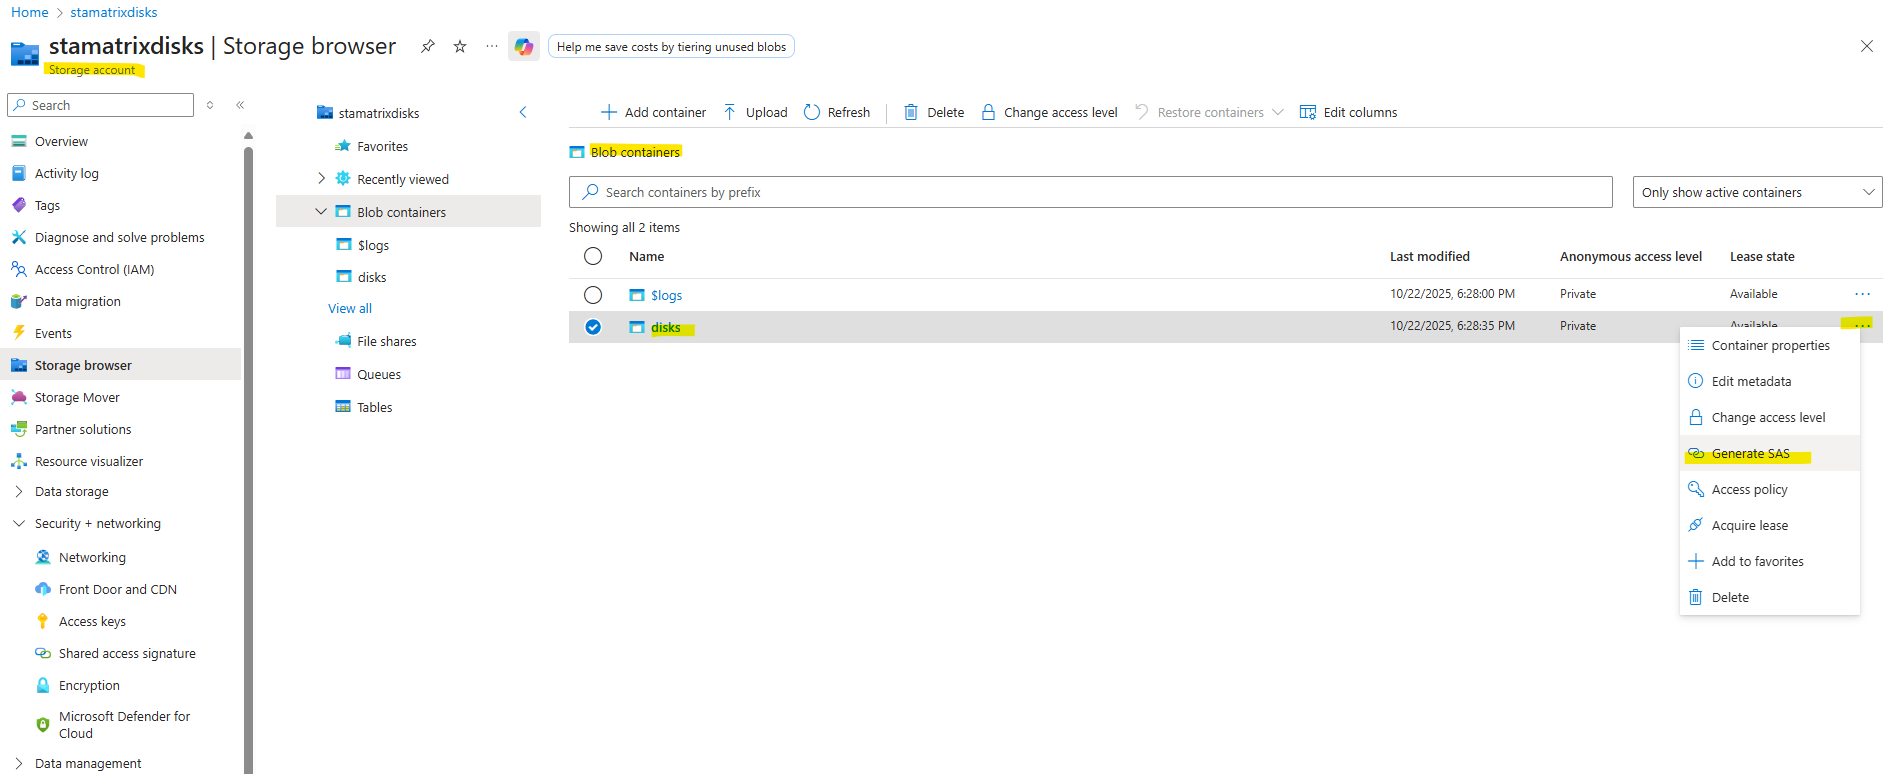Image resolution: width=1896 pixels, height=774 pixels.
Task: Open more options ellipsis beside page title
Action: coord(492,46)
